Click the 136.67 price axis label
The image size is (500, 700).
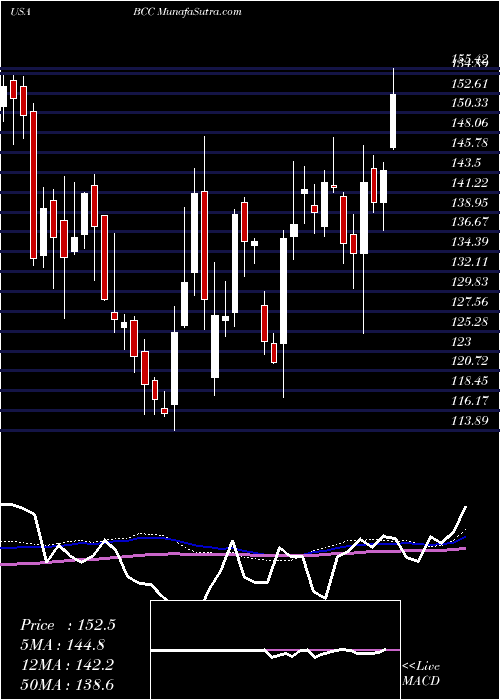[x=470, y=222]
